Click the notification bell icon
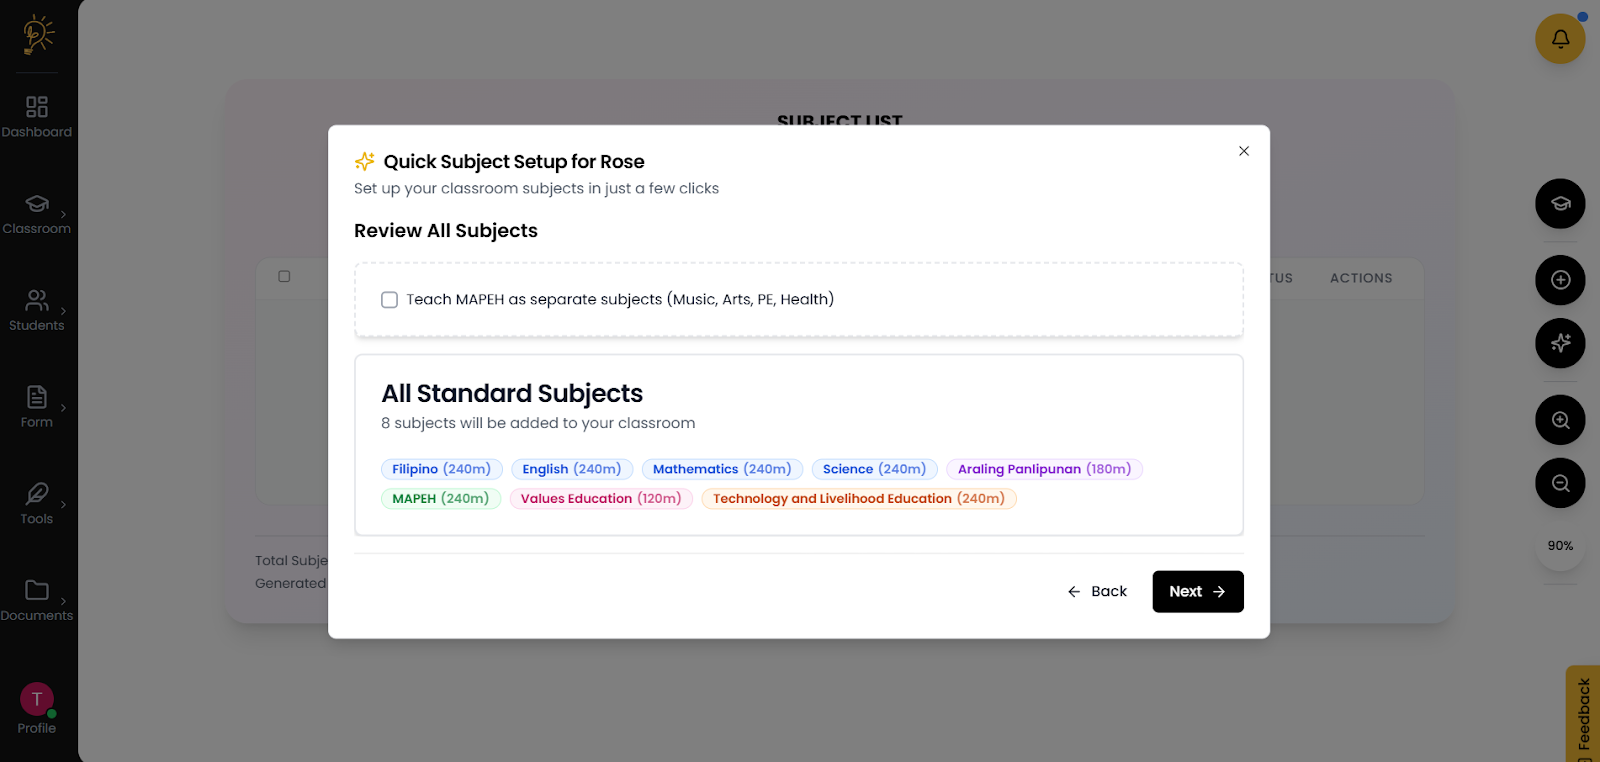1600x762 pixels. point(1560,39)
